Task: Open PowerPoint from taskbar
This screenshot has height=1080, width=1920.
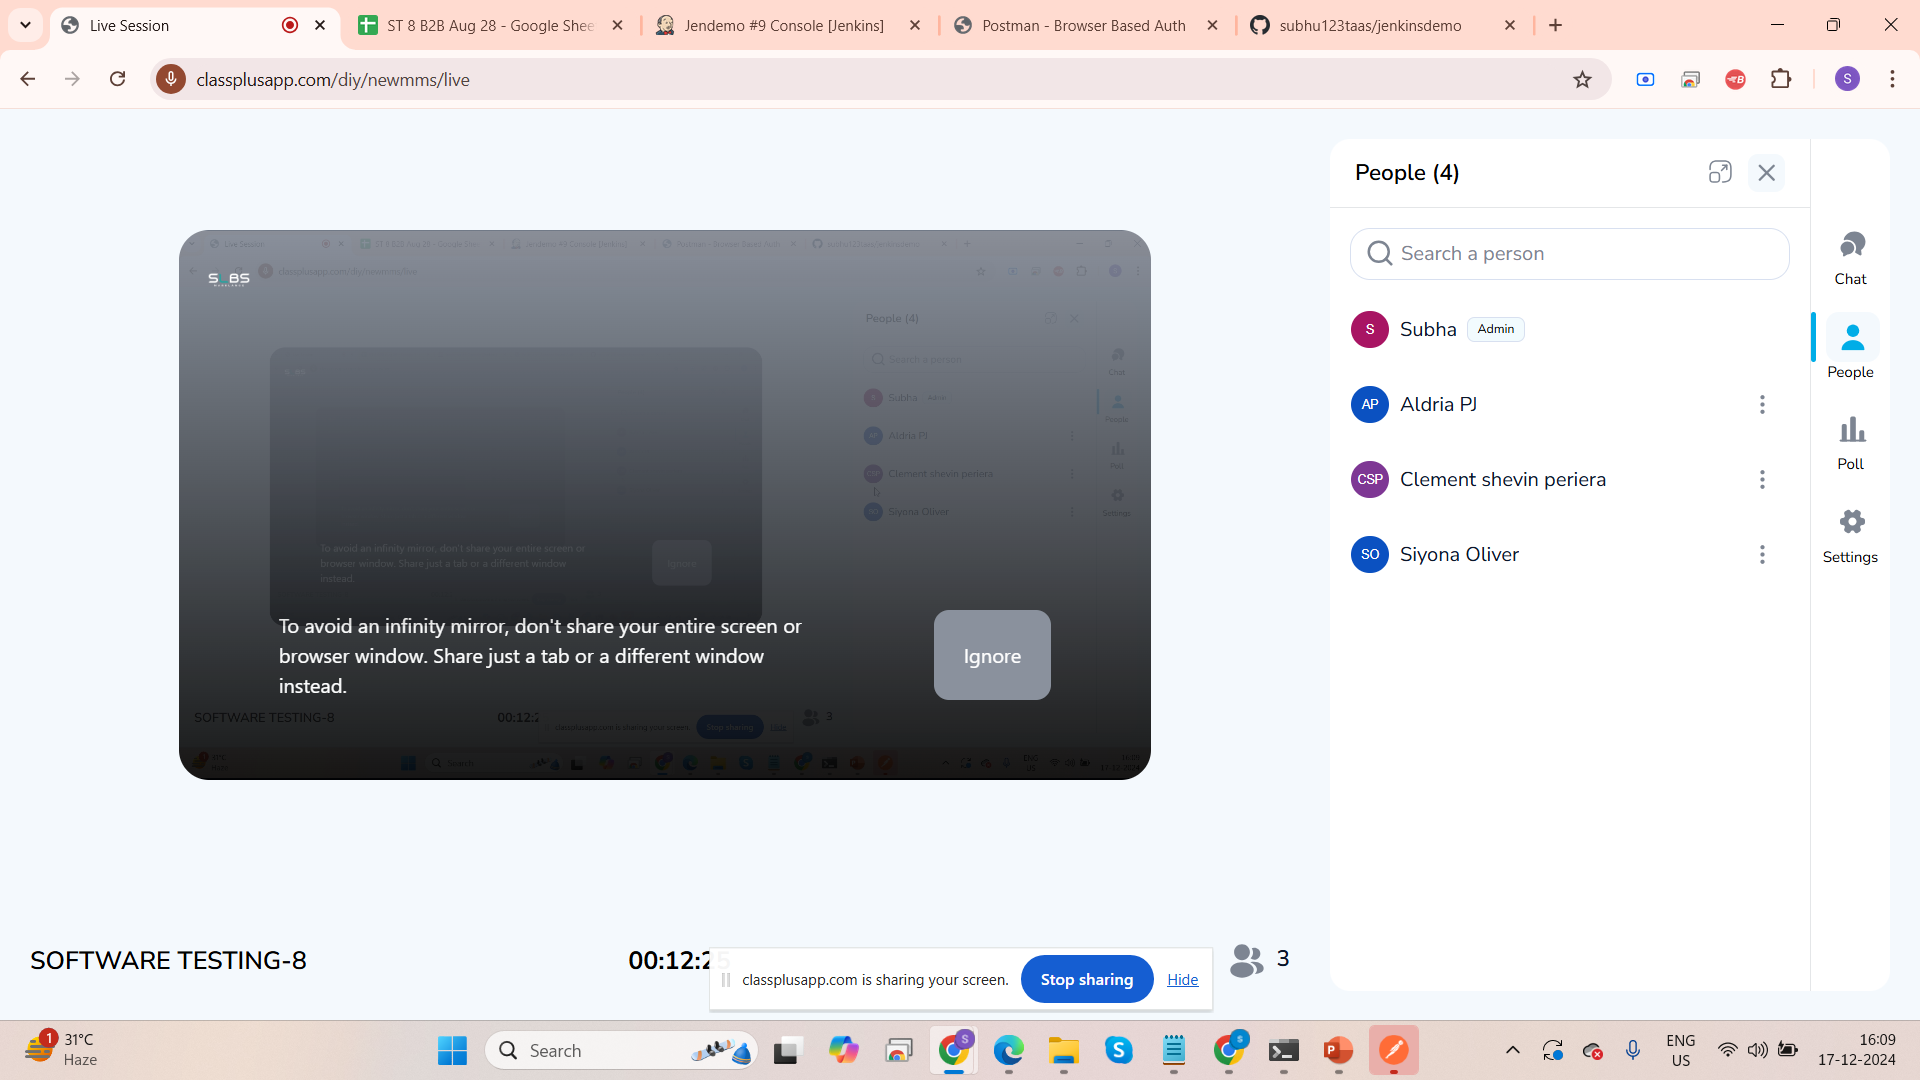Action: click(x=1338, y=1051)
